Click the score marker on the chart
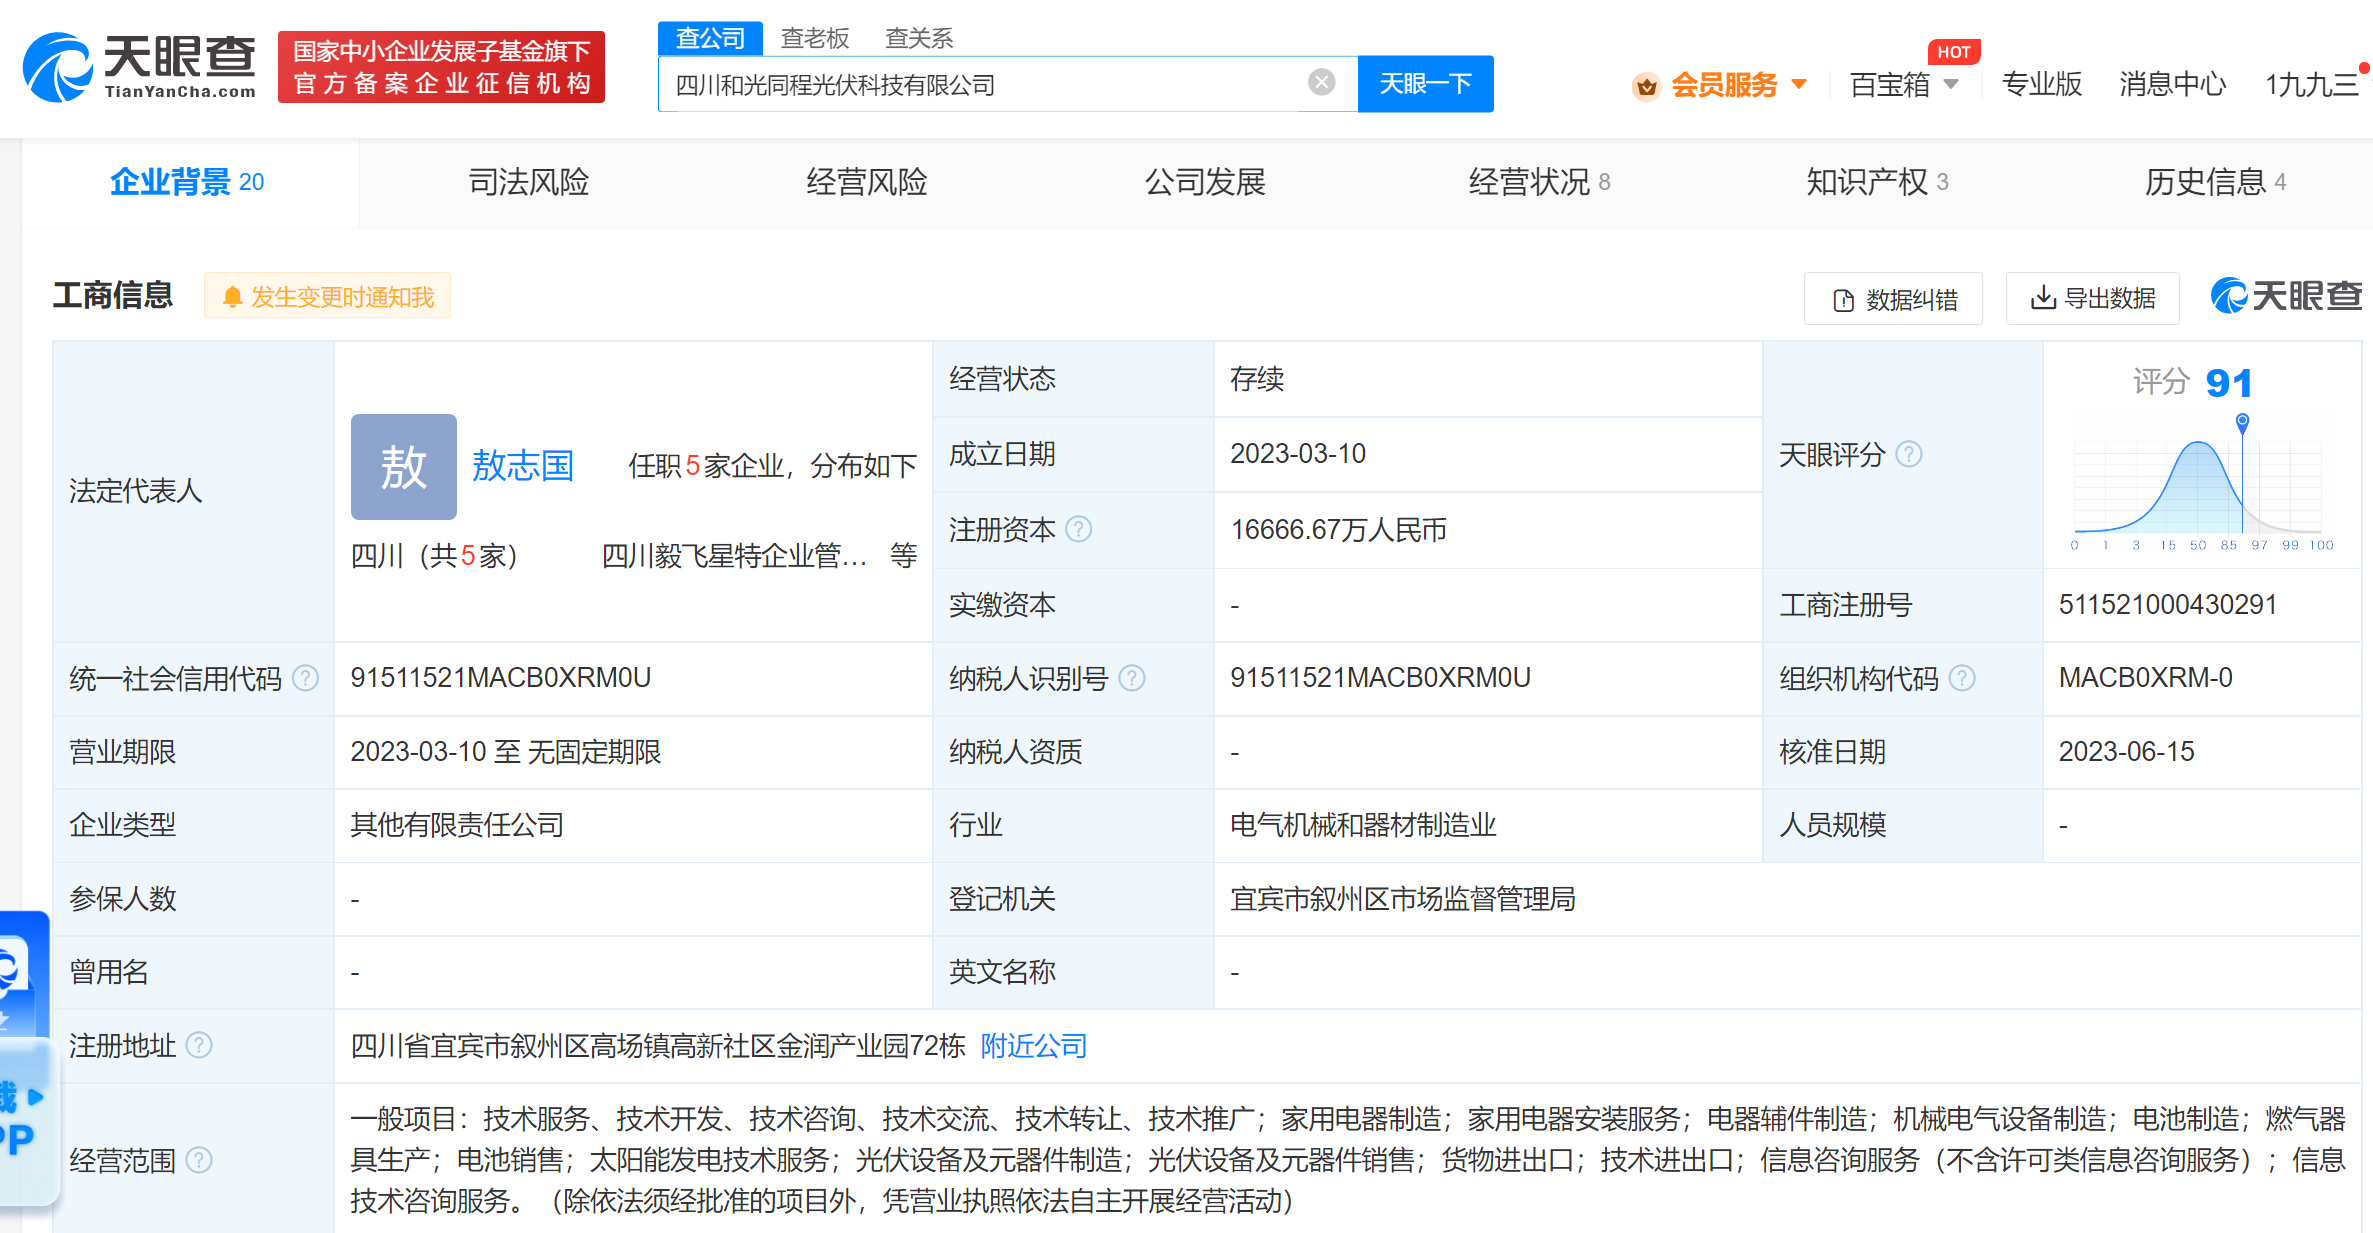 2242,422
